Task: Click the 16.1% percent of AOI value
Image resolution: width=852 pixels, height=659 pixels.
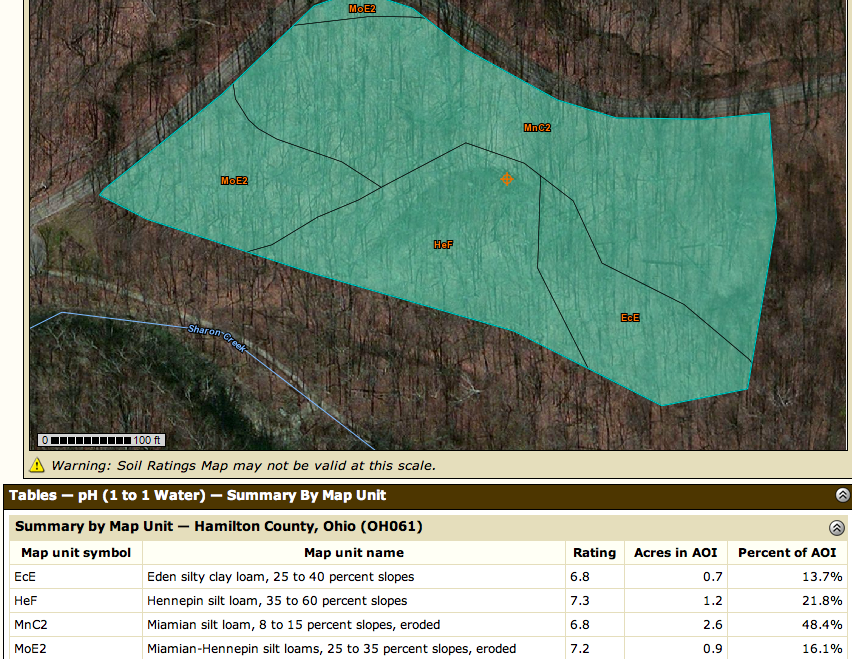Action: click(822, 649)
